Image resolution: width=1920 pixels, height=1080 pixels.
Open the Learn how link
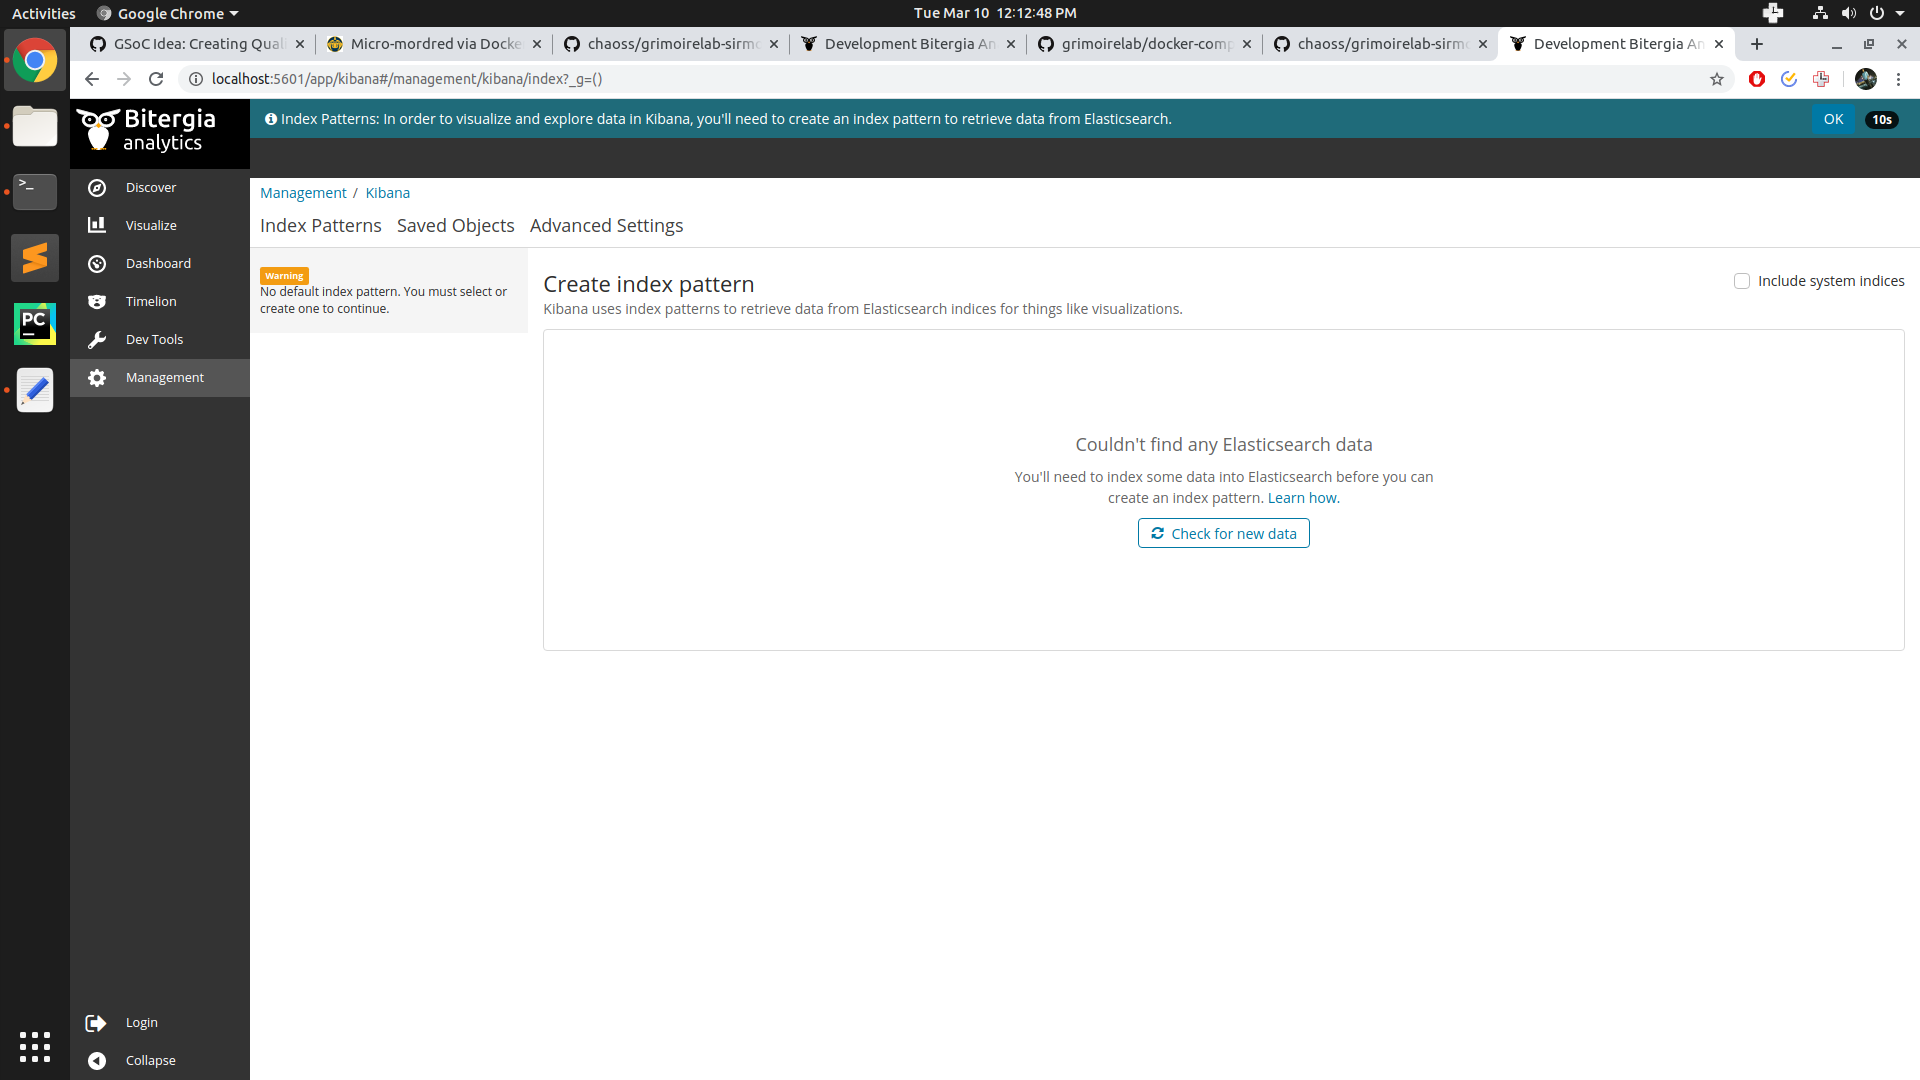pyautogui.click(x=1302, y=497)
